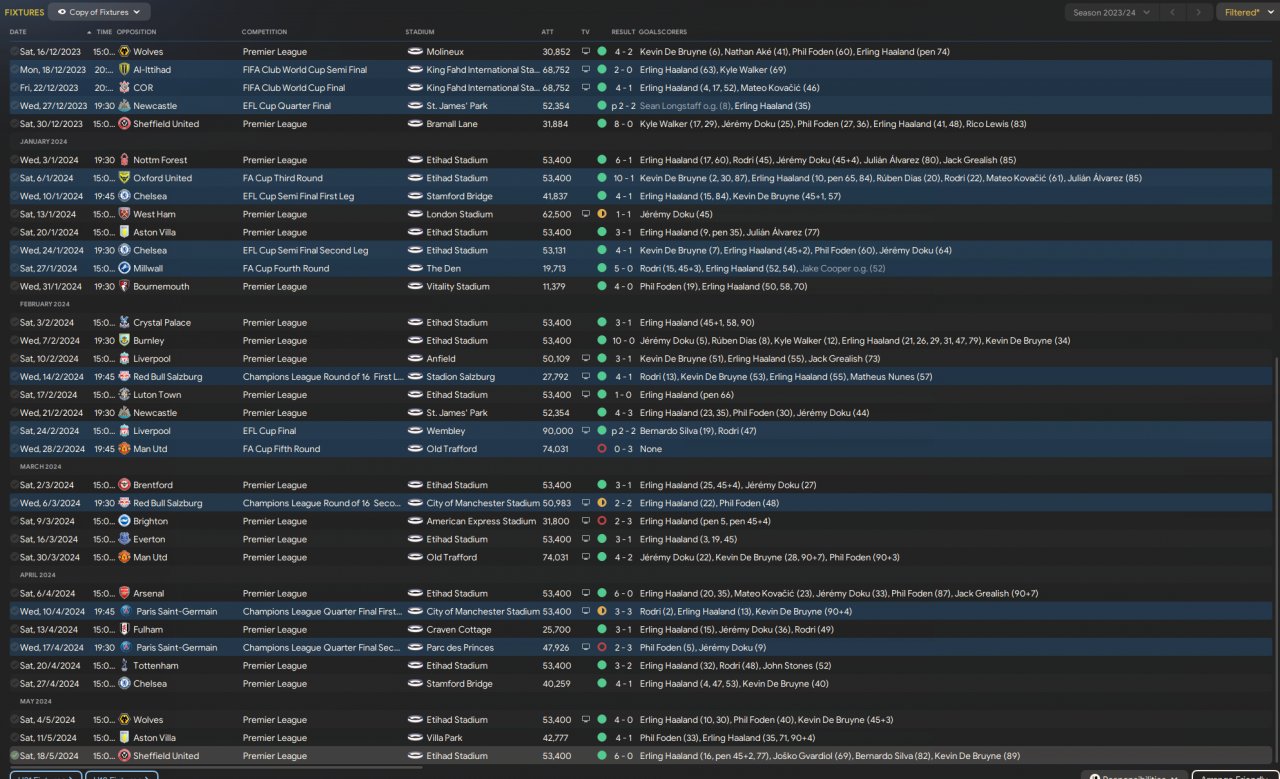The width and height of the screenshot is (1280, 779).
Task: Click the Arsenal club badge
Action: pos(124,593)
